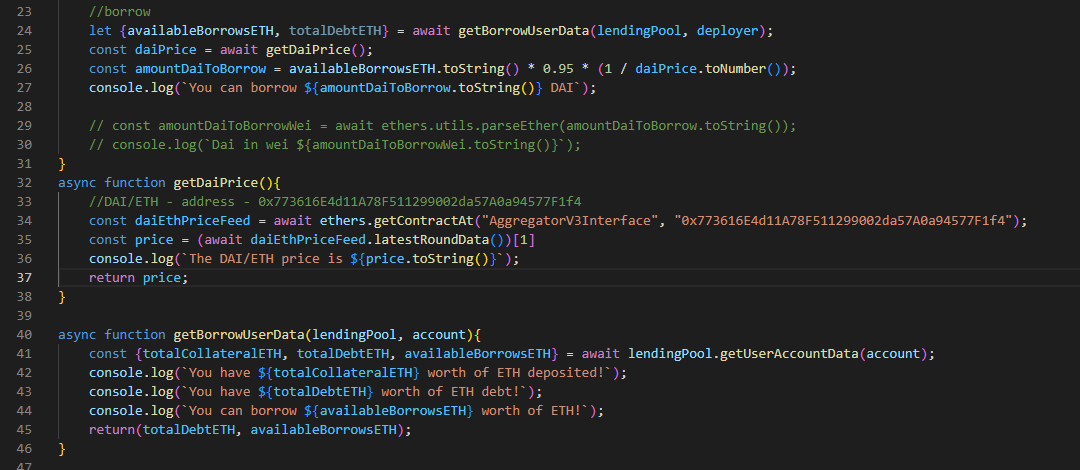The width and height of the screenshot is (1080, 470).
Task: Click 'getUserAccountData' method on line 41
Action: coord(789,354)
